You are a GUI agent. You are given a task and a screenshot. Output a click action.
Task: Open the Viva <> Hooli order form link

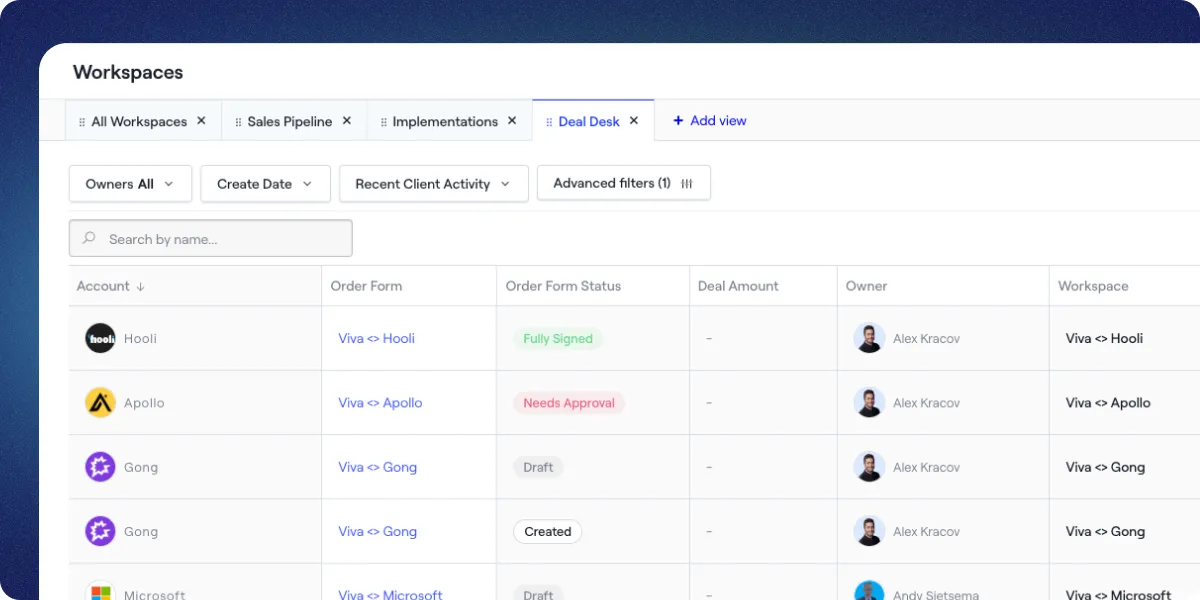coord(376,338)
